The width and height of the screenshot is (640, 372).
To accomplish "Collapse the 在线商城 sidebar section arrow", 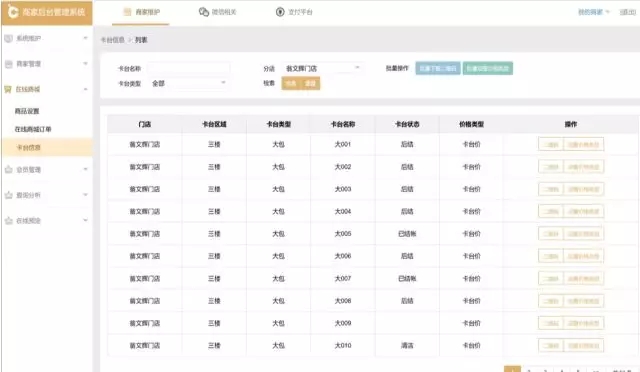I will [85, 89].
